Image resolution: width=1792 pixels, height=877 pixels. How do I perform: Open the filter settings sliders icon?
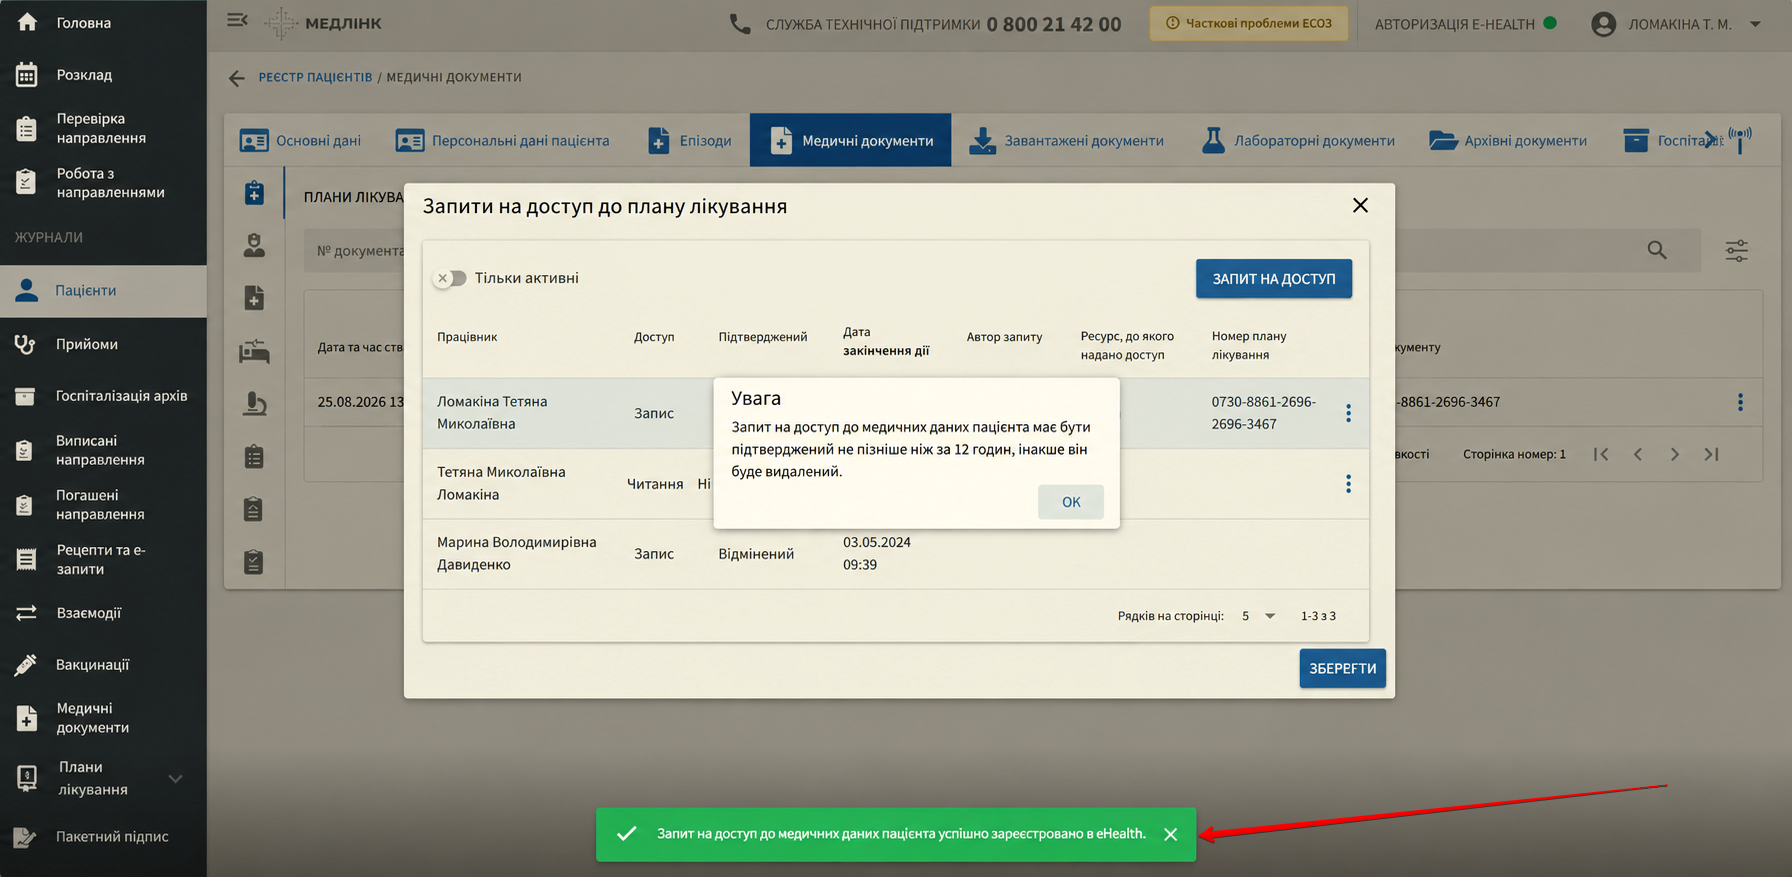pos(1737,250)
